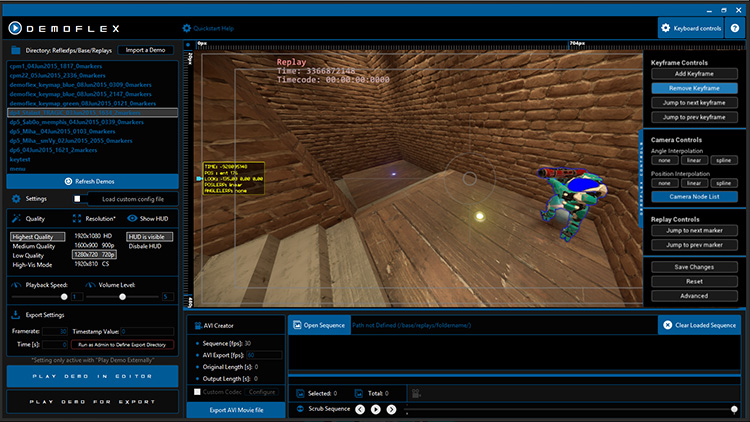Open Keyboard controls panel

(691, 28)
